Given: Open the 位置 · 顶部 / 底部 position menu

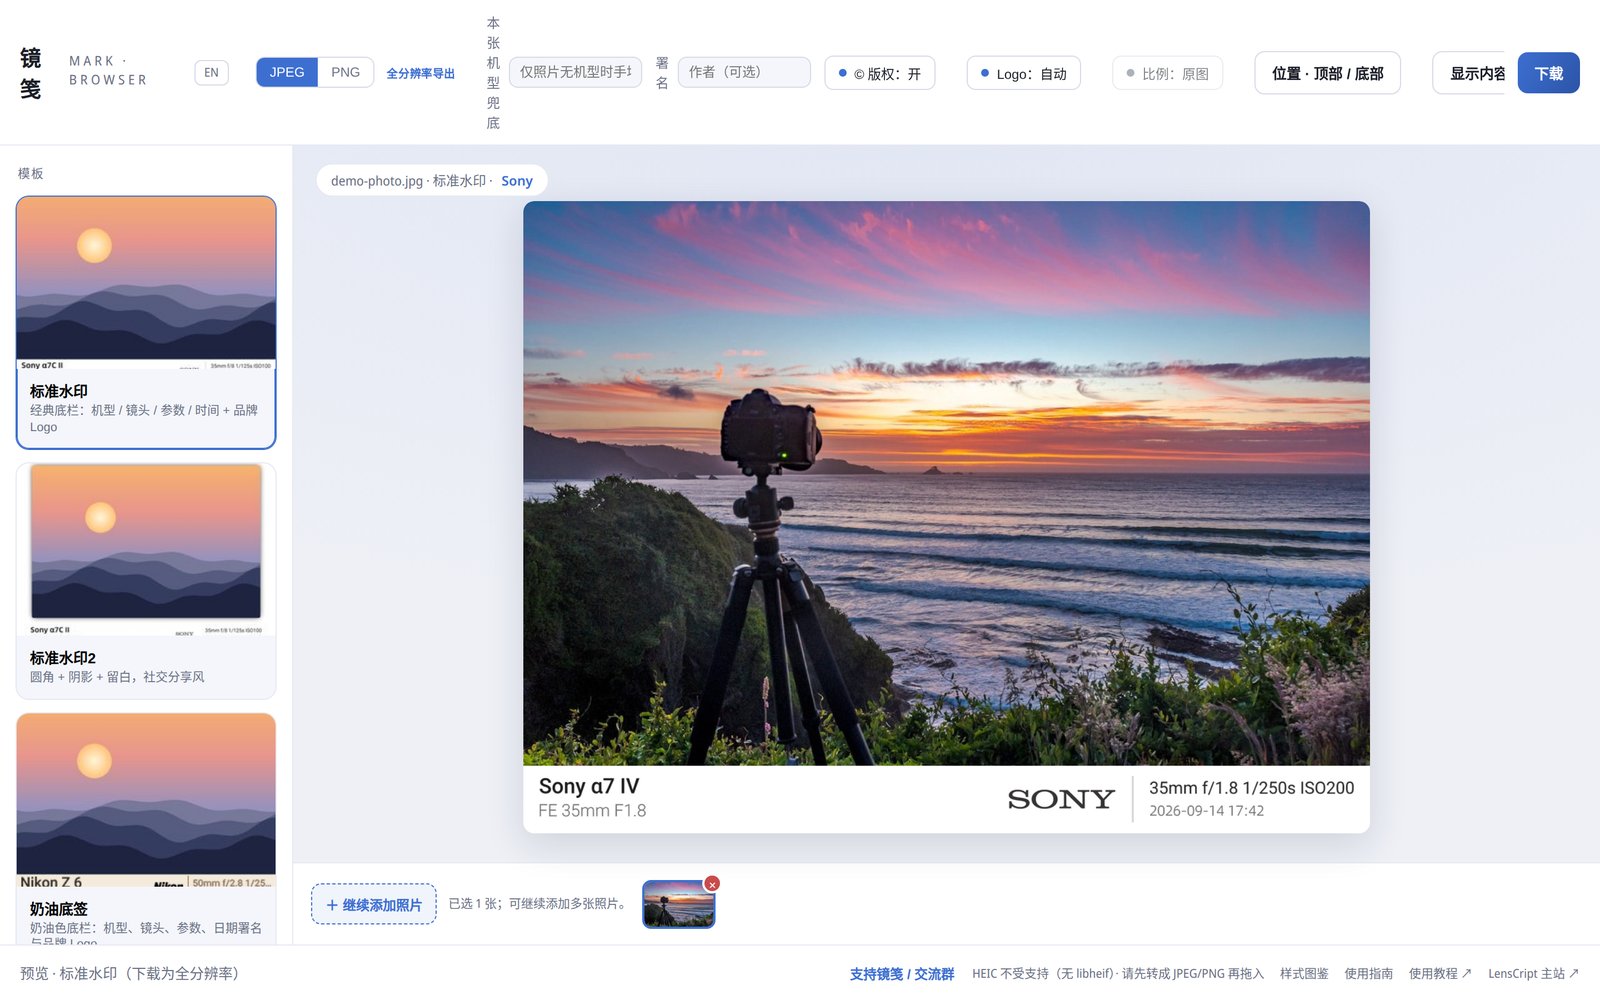Looking at the screenshot, I should [x=1328, y=73].
